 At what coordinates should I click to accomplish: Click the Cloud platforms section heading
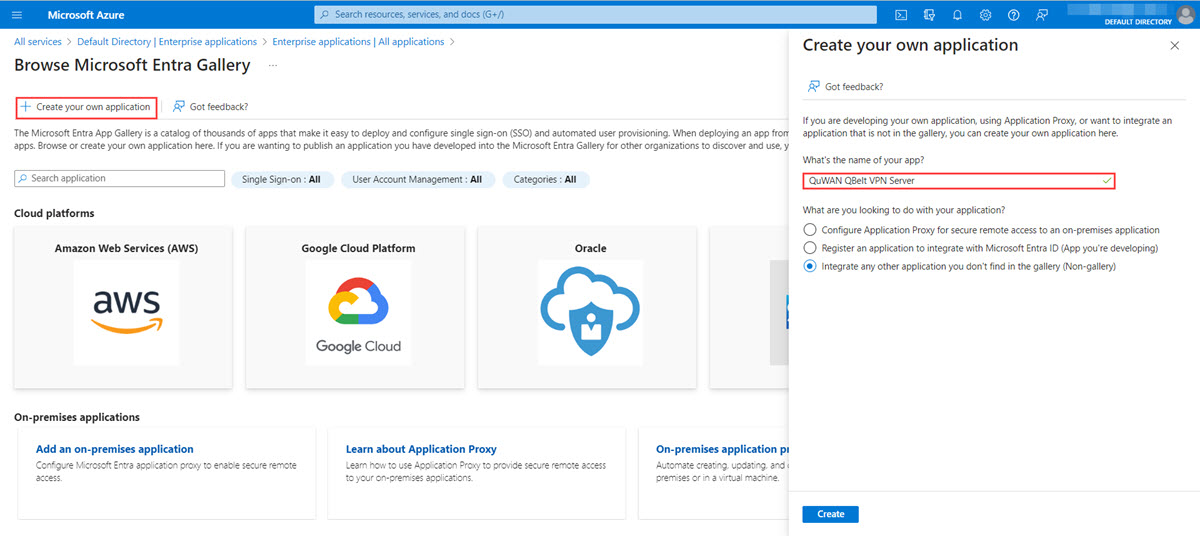coord(54,213)
